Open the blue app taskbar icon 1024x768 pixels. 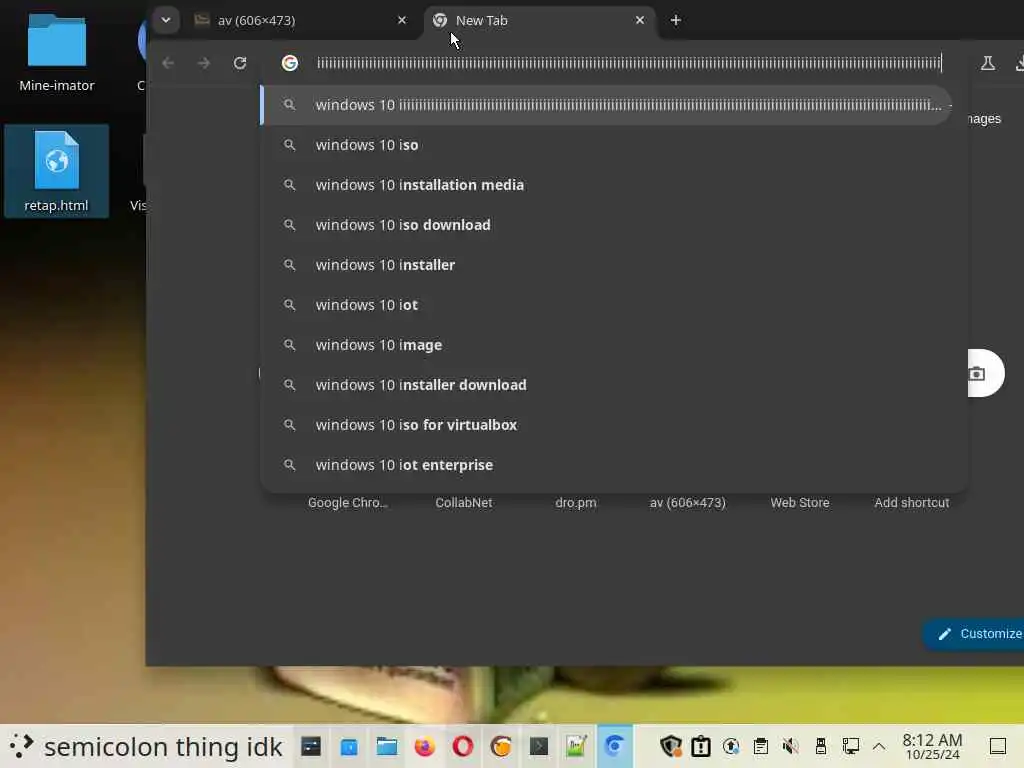[349, 746]
